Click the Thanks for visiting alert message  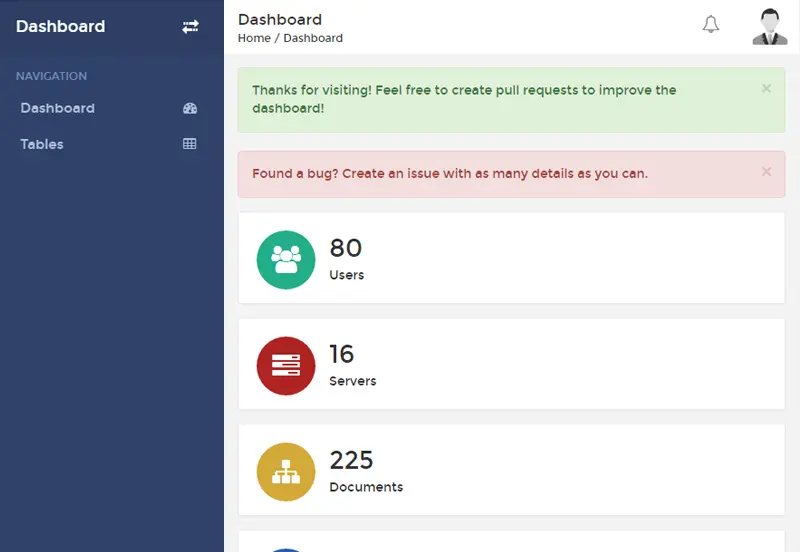click(x=464, y=99)
